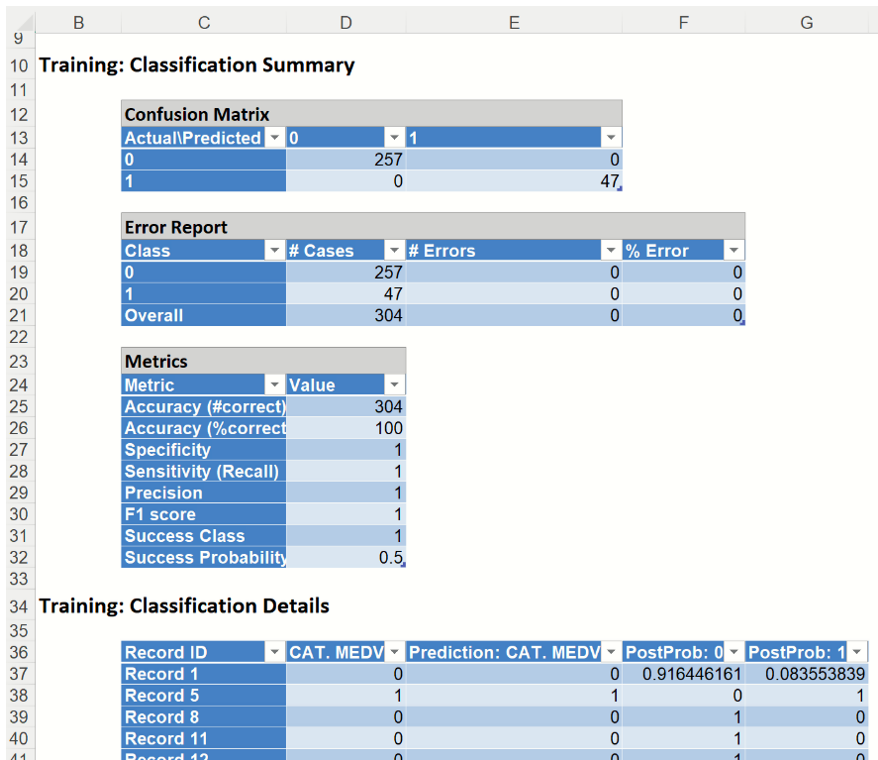Click the Training: Classification Summary heading cell
The height and width of the screenshot is (760, 878).
click(x=196, y=66)
